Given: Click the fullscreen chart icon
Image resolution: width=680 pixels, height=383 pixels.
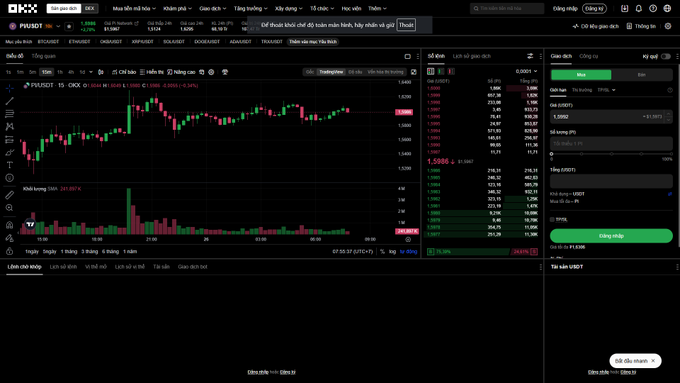Looking at the screenshot, I should point(414,72).
